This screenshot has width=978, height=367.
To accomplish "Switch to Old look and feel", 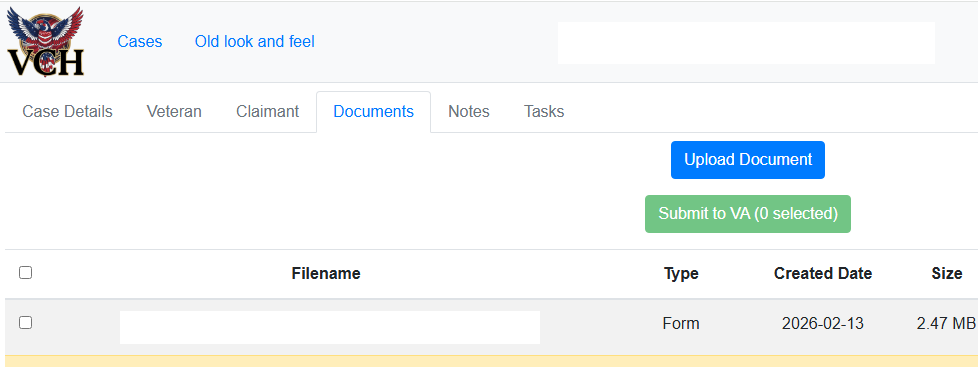I will [x=254, y=42].
